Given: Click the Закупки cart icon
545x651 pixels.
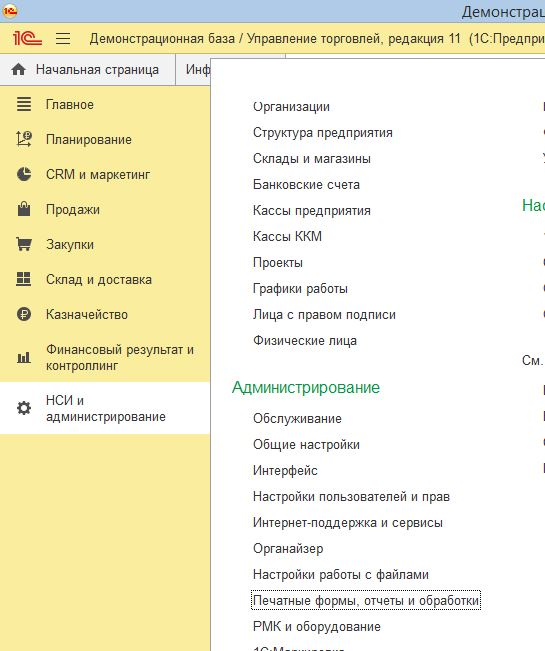Looking at the screenshot, I should (24, 244).
